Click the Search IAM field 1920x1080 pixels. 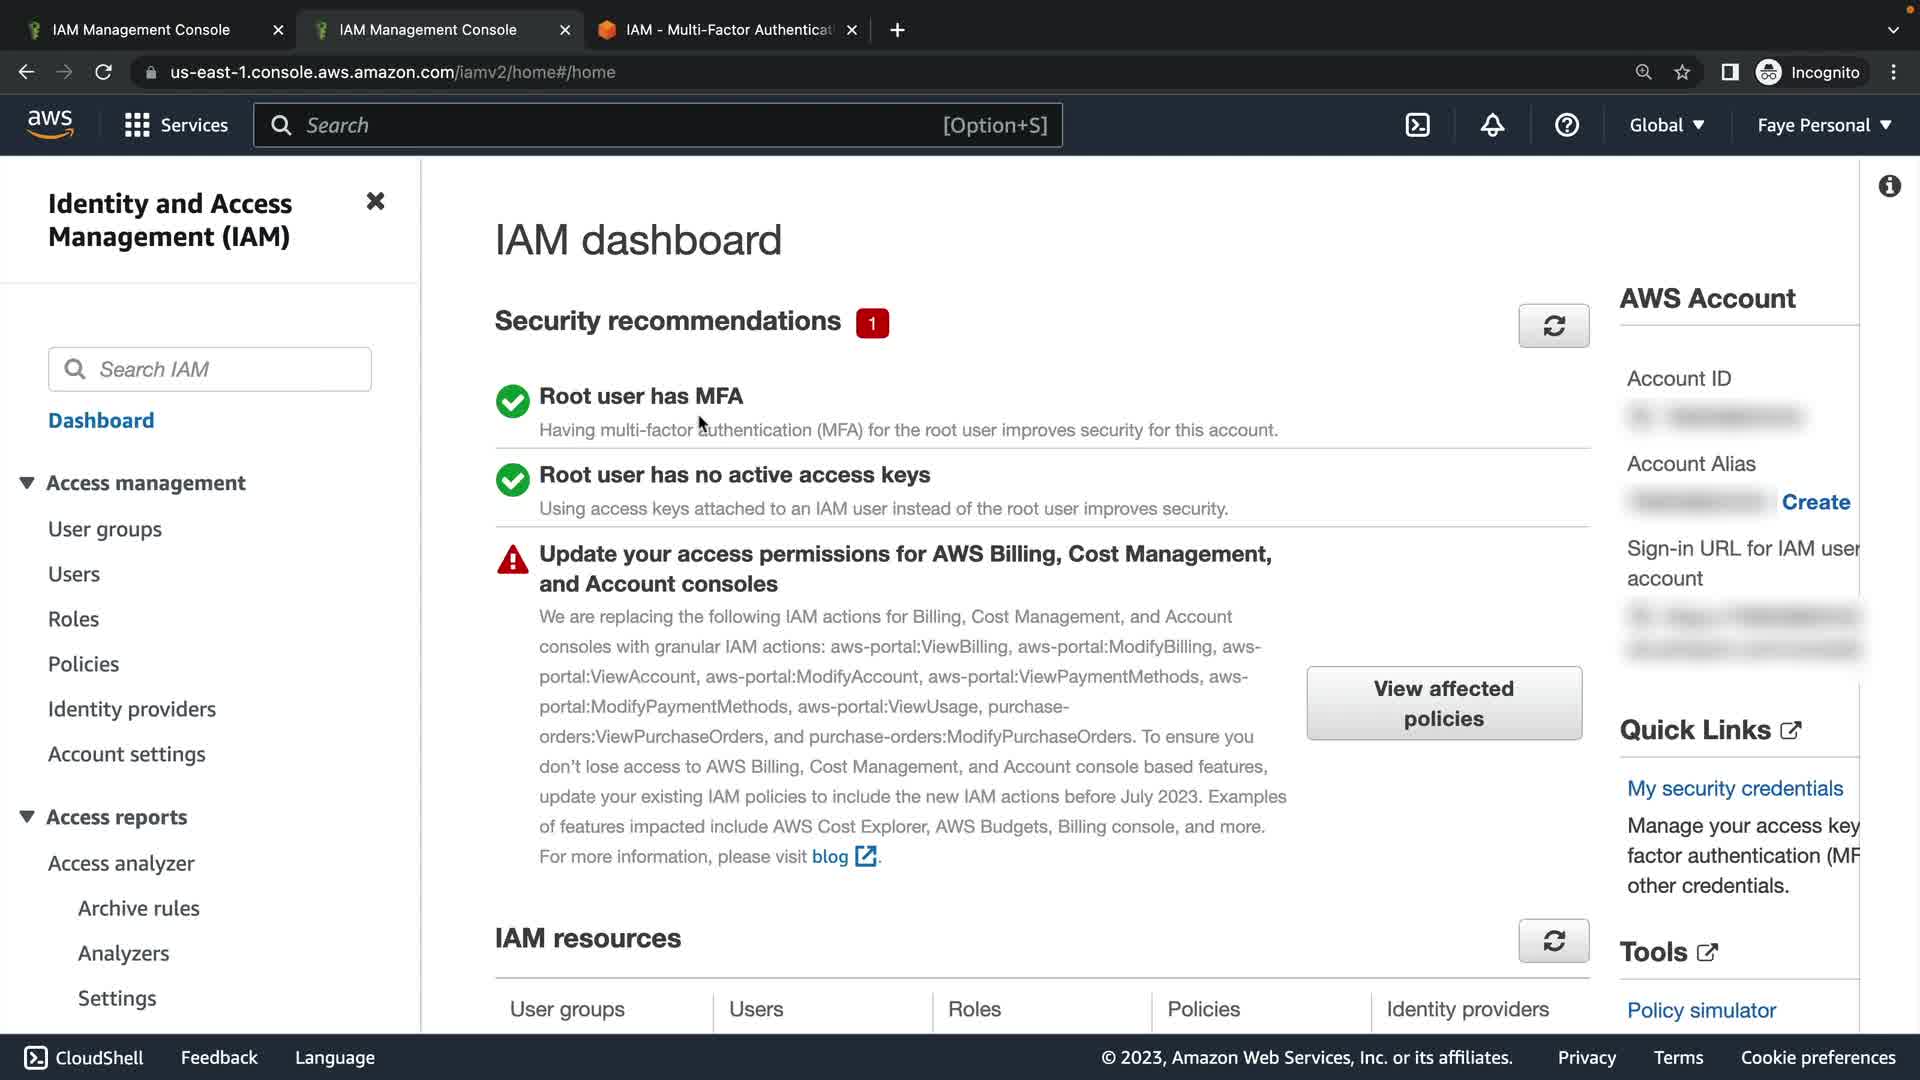(210, 369)
